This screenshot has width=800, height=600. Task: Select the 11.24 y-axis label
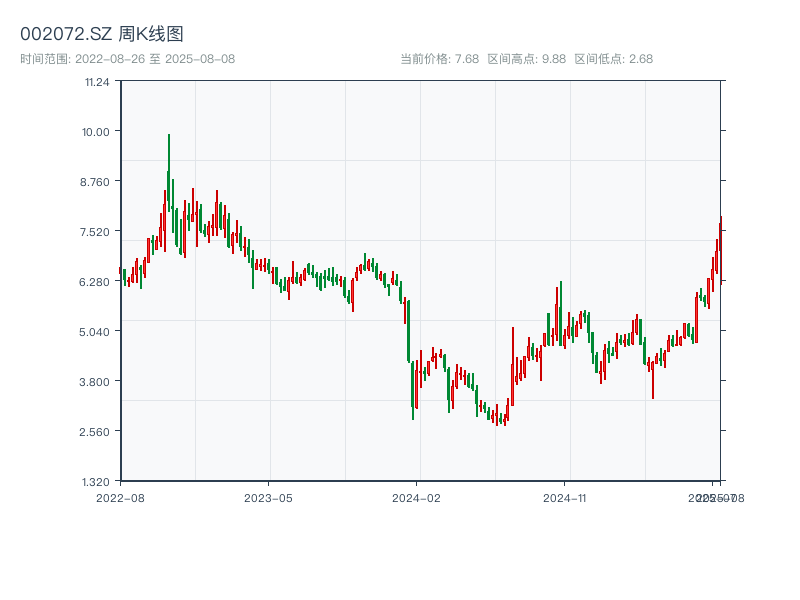[x=97, y=81]
